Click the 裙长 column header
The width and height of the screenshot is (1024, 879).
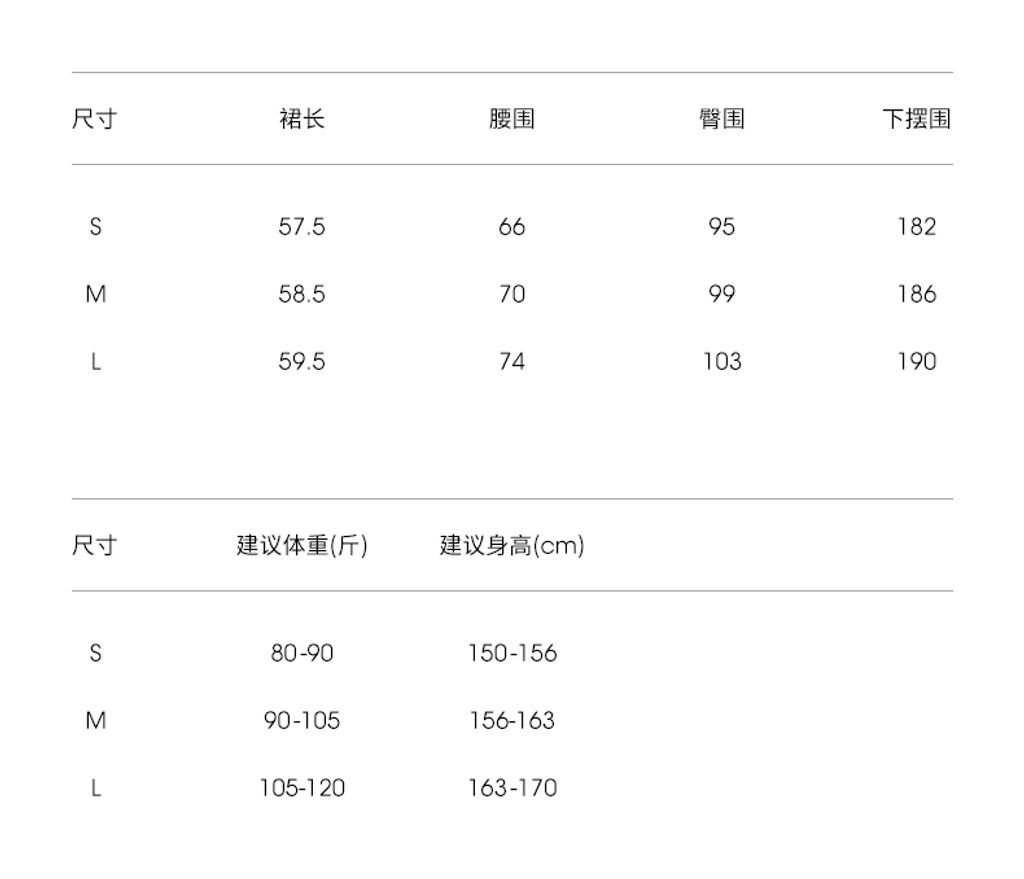click(302, 119)
